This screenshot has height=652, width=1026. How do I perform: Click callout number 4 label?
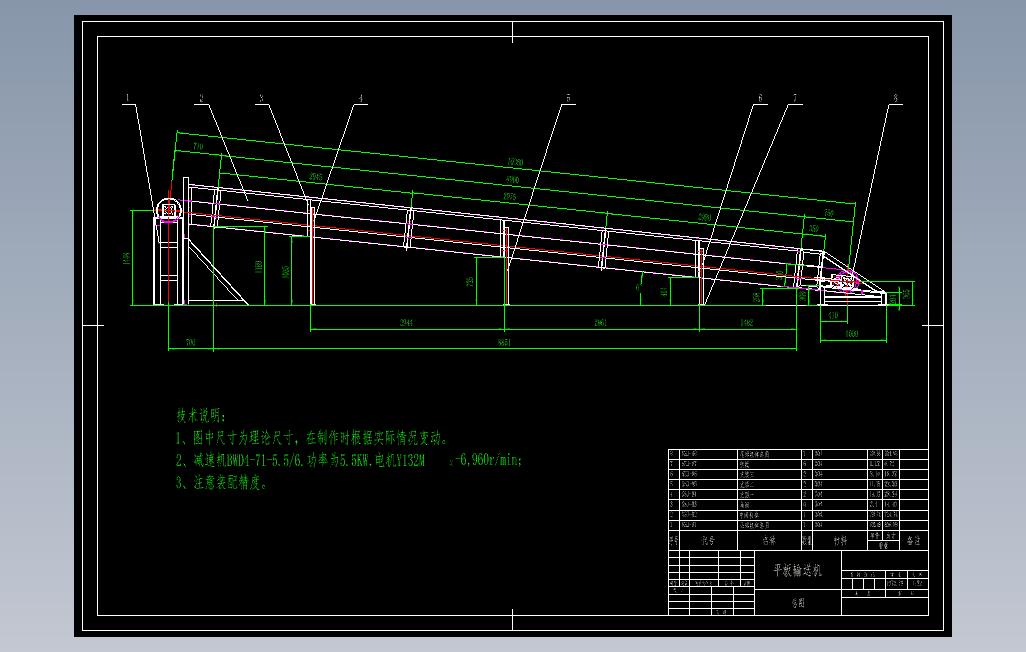pos(361,98)
